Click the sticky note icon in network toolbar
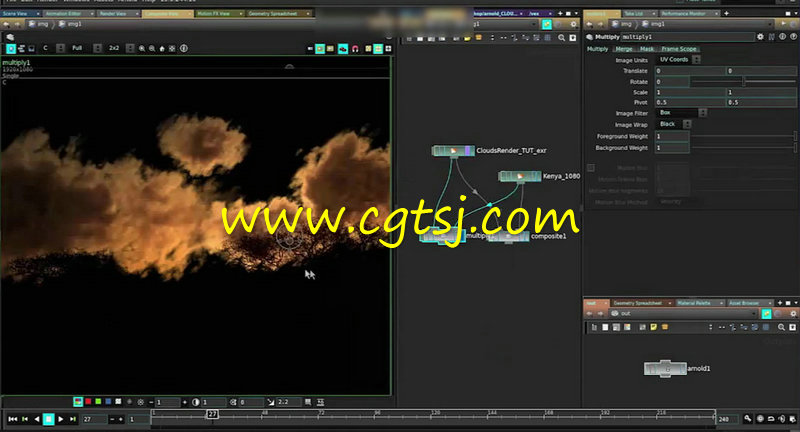This screenshot has width=800, height=432. pos(467,38)
